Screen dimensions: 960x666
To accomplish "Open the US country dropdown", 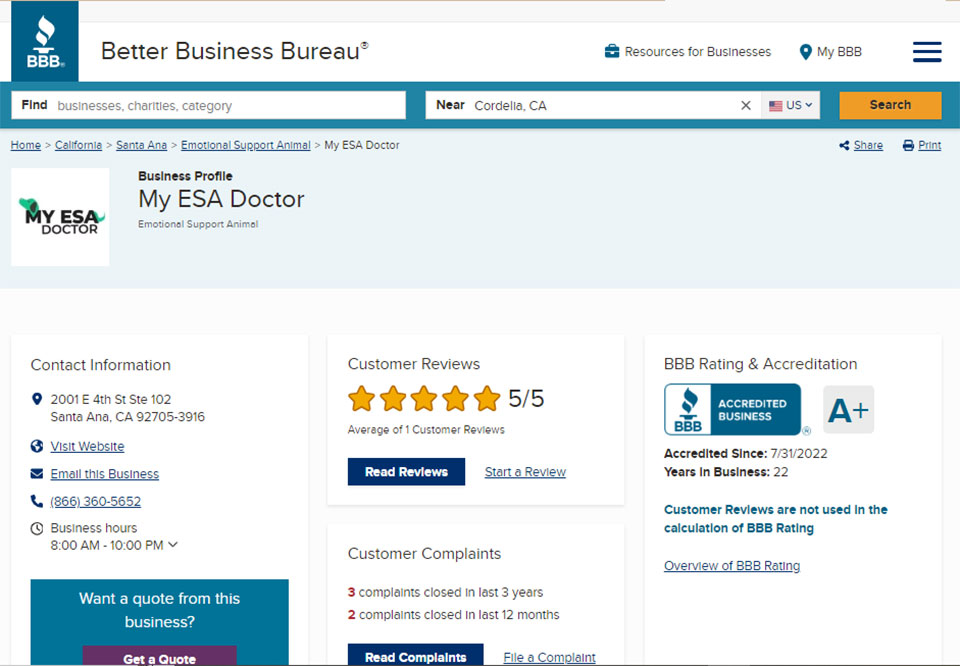I will (x=790, y=106).
